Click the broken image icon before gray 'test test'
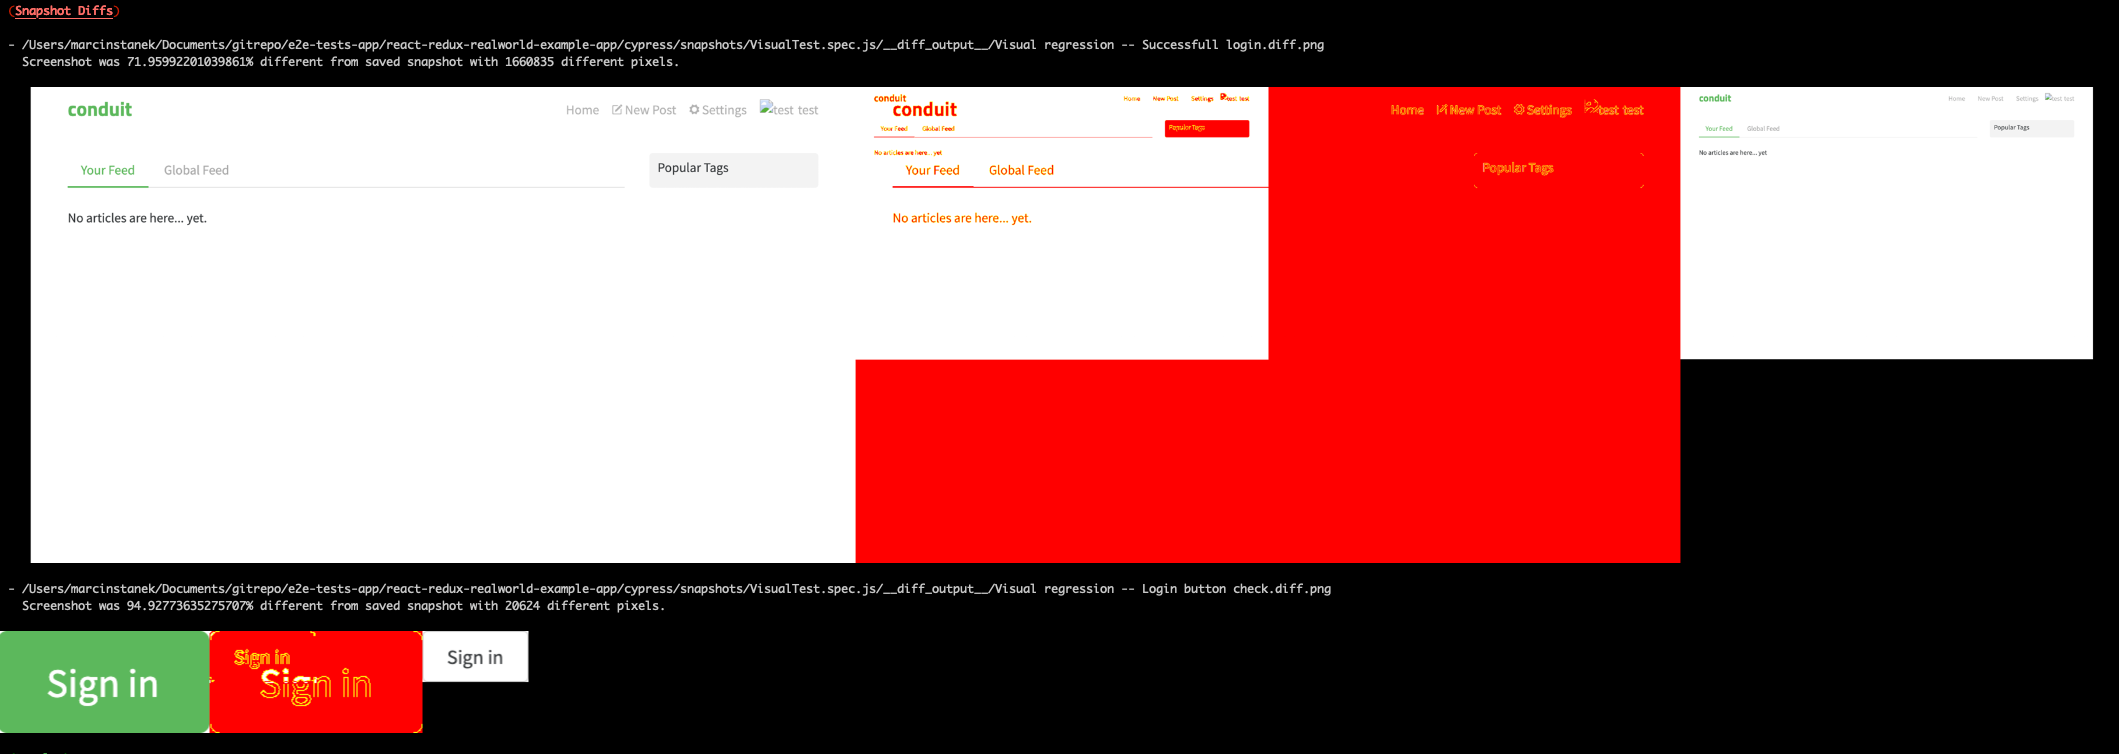The width and height of the screenshot is (2119, 754). (766, 108)
